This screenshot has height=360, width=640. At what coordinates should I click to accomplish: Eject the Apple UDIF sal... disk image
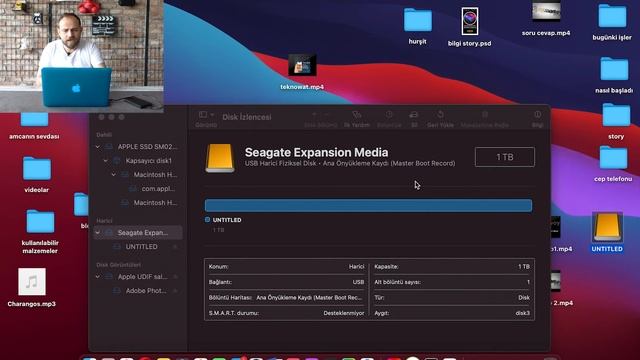coord(175,277)
